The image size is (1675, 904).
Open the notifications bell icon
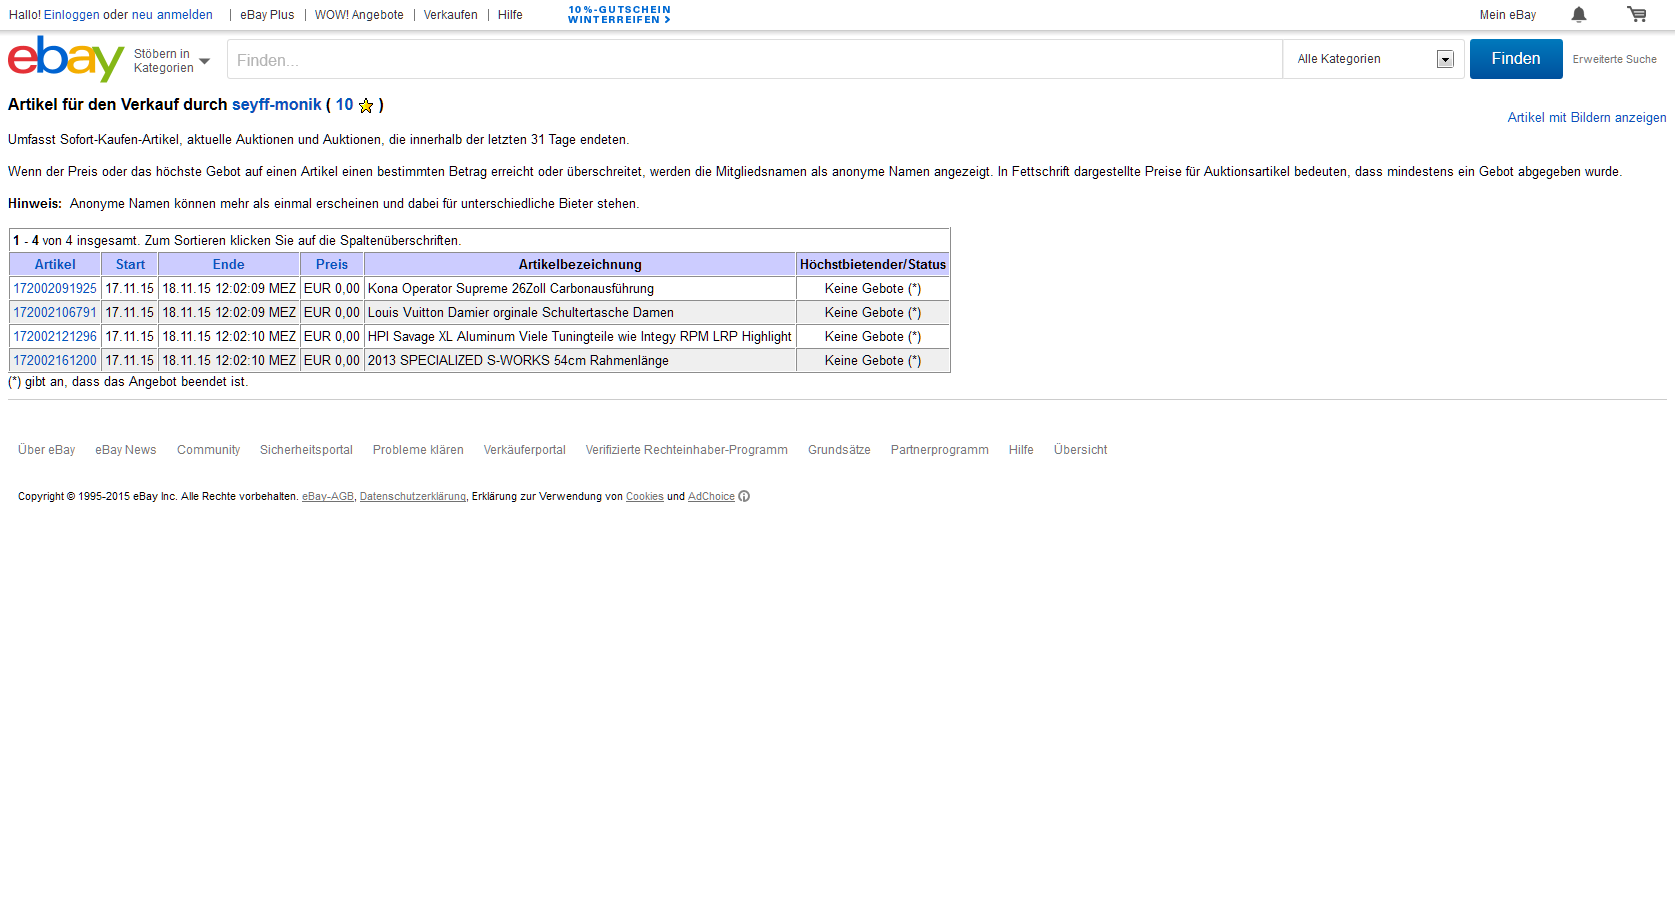coord(1578,15)
